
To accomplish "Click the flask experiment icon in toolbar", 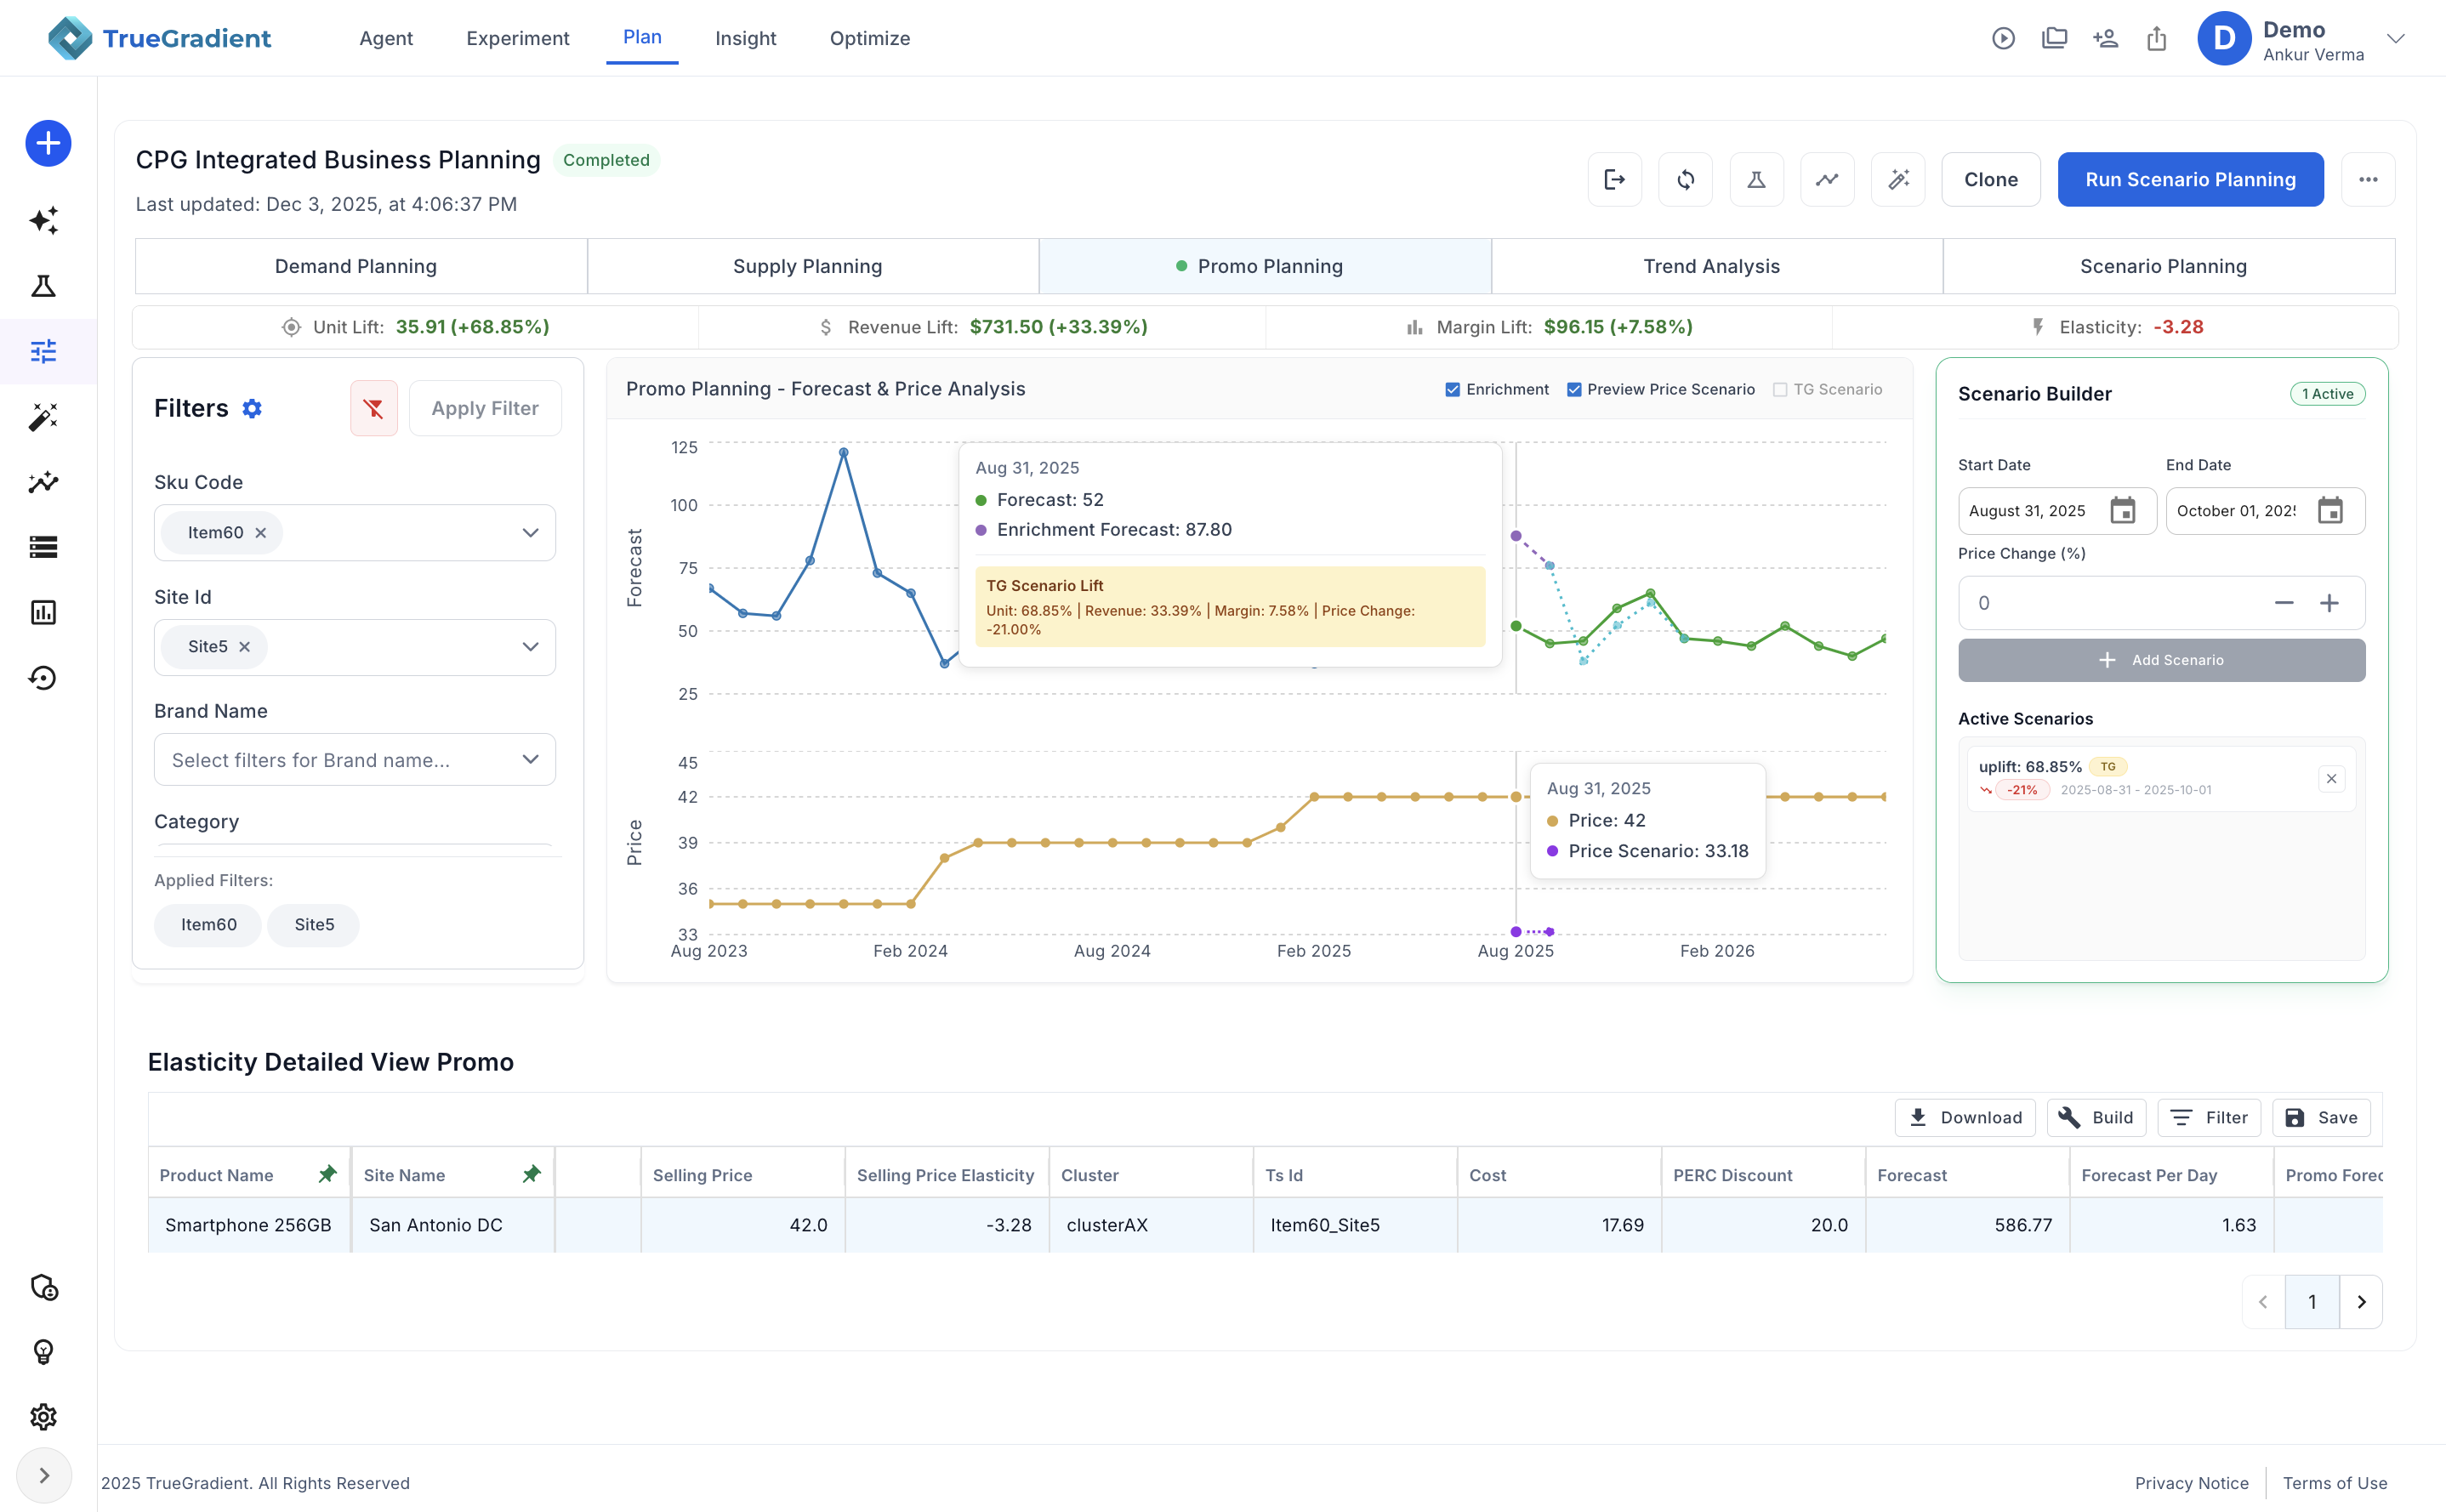I will pyautogui.click(x=1756, y=180).
